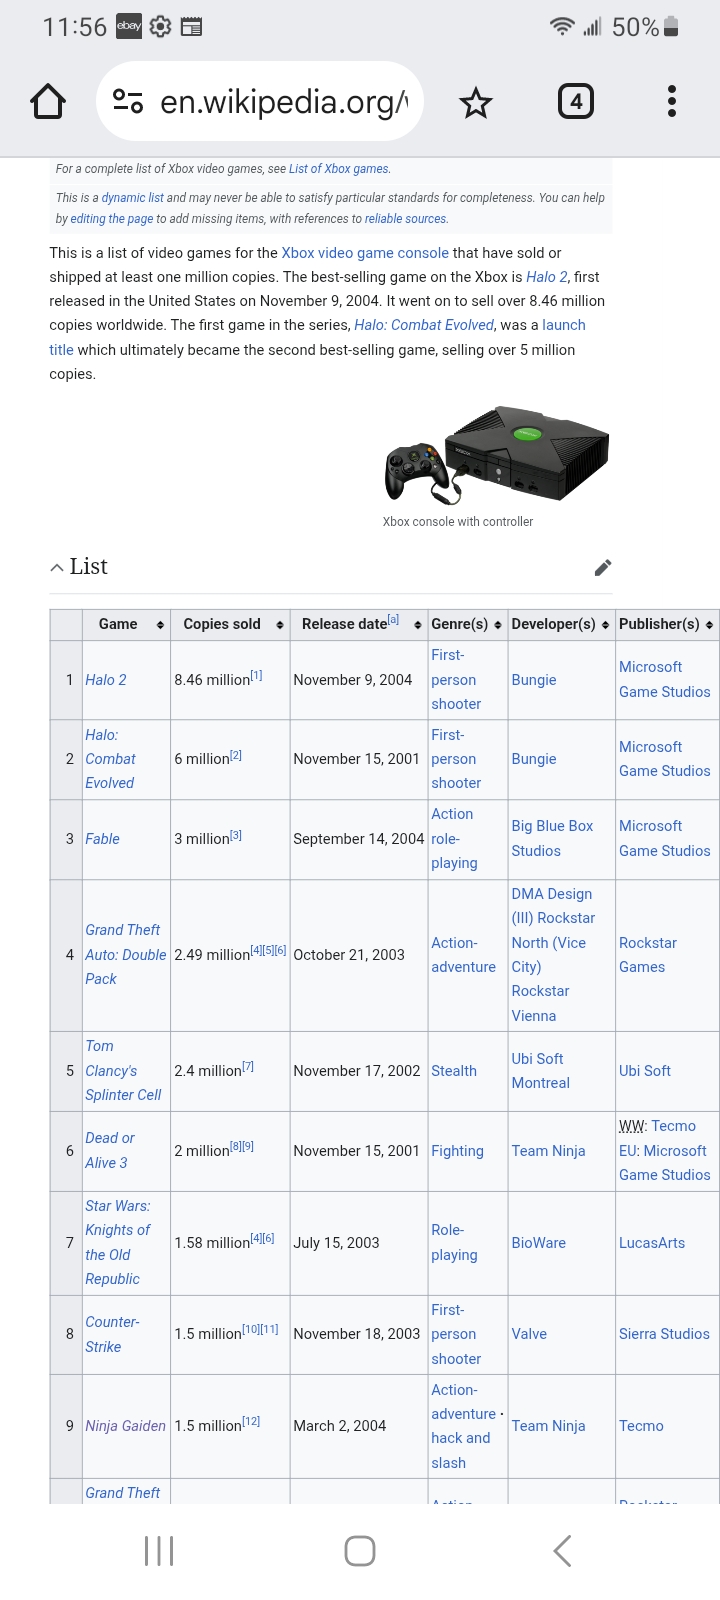Image resolution: width=720 pixels, height=1600 pixels.
Task: Open the List of Xbox games link
Action: click(340, 169)
